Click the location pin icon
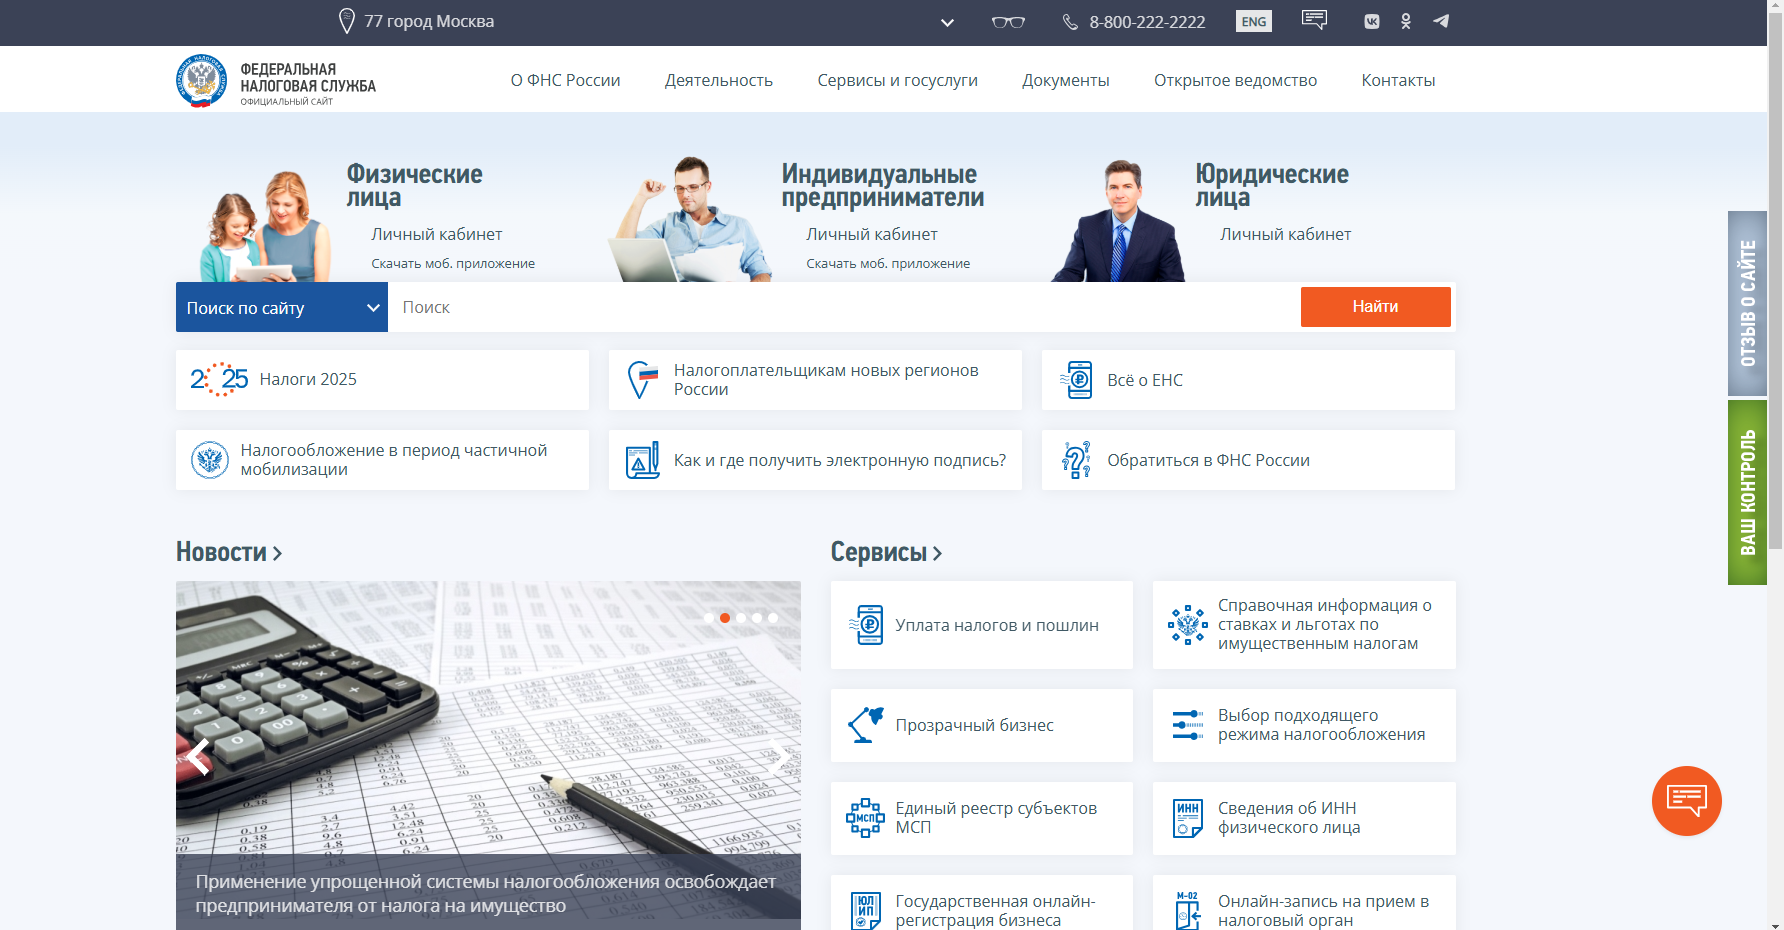 pyautogui.click(x=347, y=21)
